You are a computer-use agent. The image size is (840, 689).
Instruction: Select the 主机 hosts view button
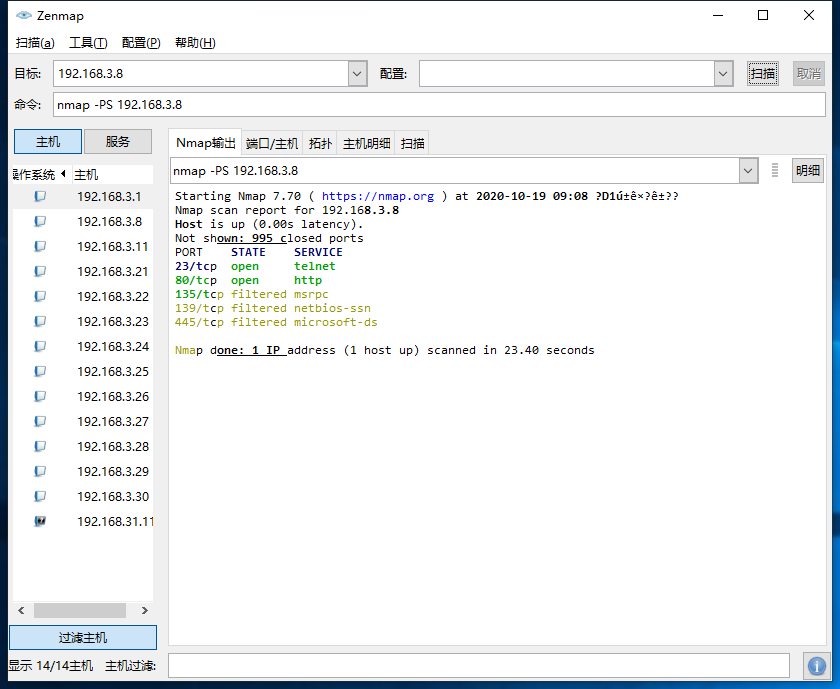click(48, 141)
